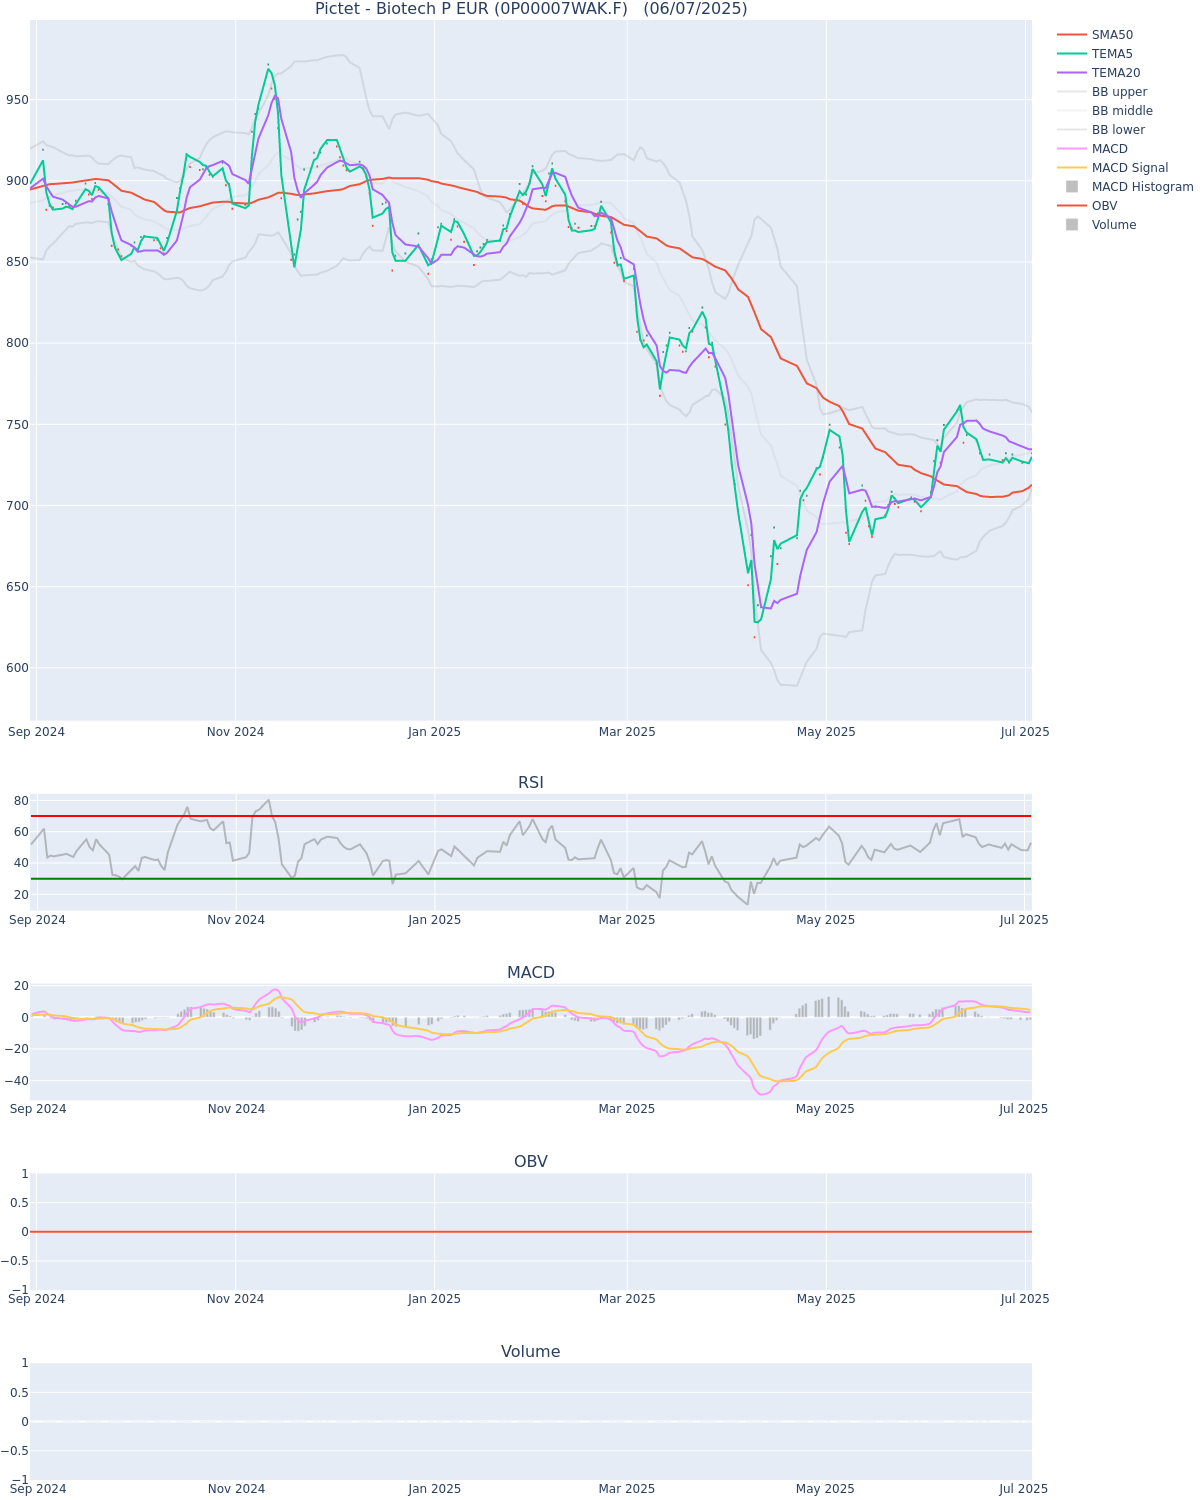This screenshot has width=1200, height=1500.
Task: Click the flat red OBV line
Action: 531,1232
